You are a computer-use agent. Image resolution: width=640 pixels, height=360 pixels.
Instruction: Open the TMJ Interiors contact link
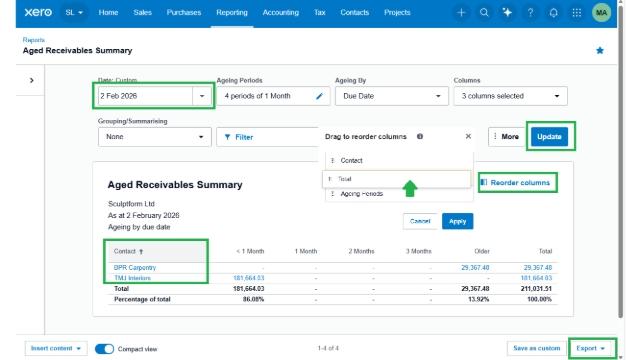coord(132,278)
